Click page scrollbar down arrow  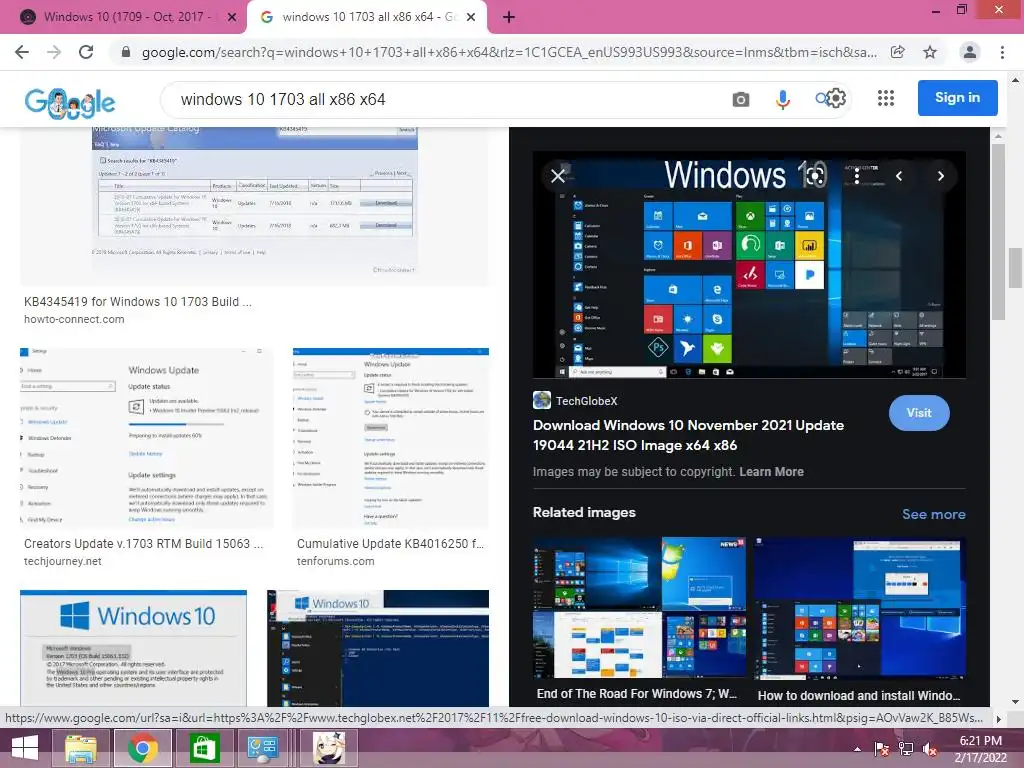point(1015,702)
